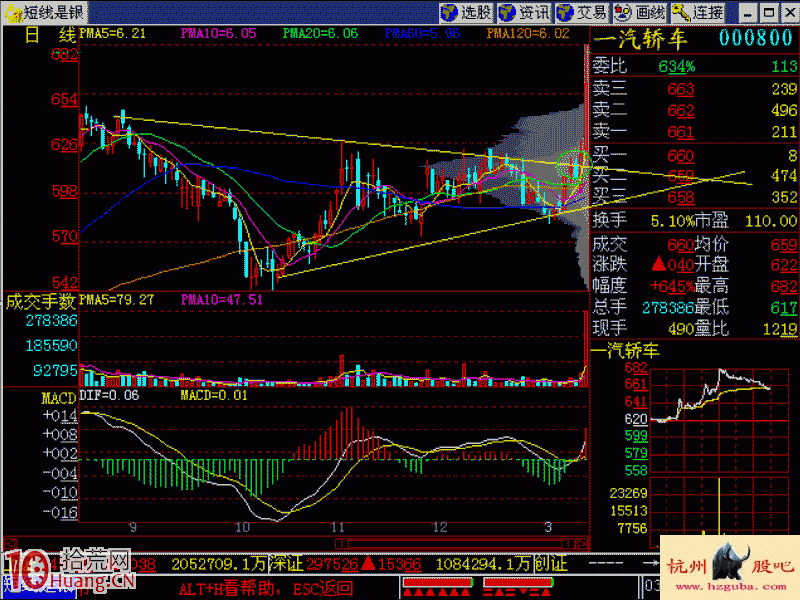This screenshot has width=800, height=600.
Task: Click the 量比 volume ratio value
Action: click(x=780, y=330)
